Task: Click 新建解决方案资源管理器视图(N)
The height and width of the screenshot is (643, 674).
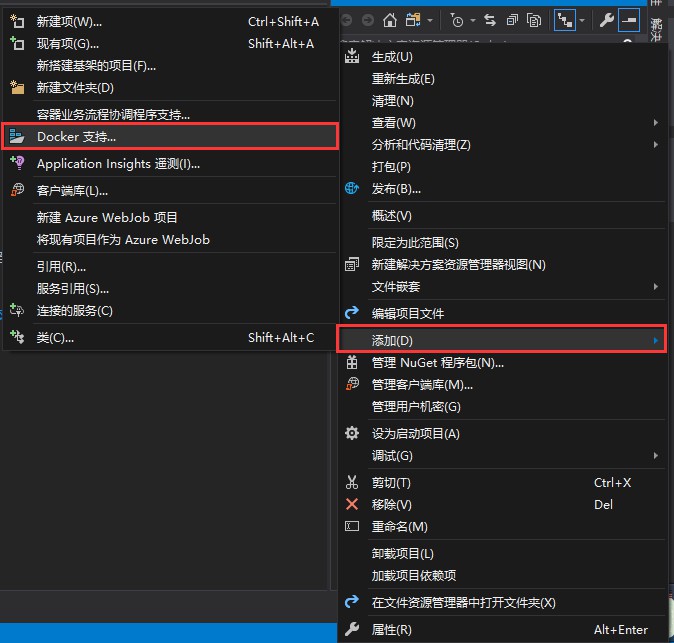Action: click(503, 265)
